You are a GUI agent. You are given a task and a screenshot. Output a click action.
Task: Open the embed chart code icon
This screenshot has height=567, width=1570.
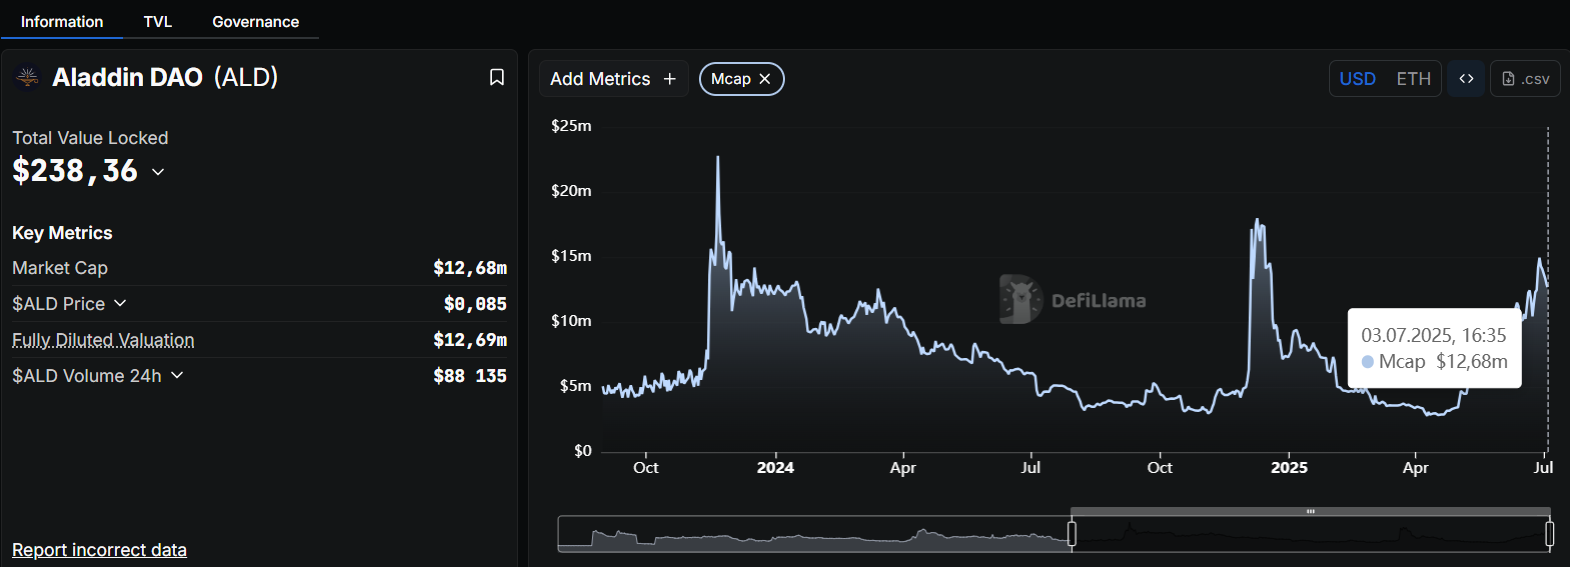coord(1466,79)
